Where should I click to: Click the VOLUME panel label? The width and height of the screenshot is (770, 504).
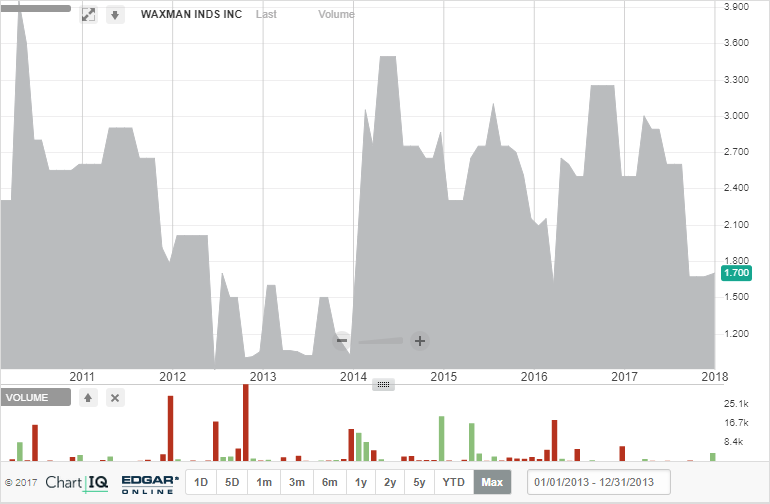click(35, 397)
